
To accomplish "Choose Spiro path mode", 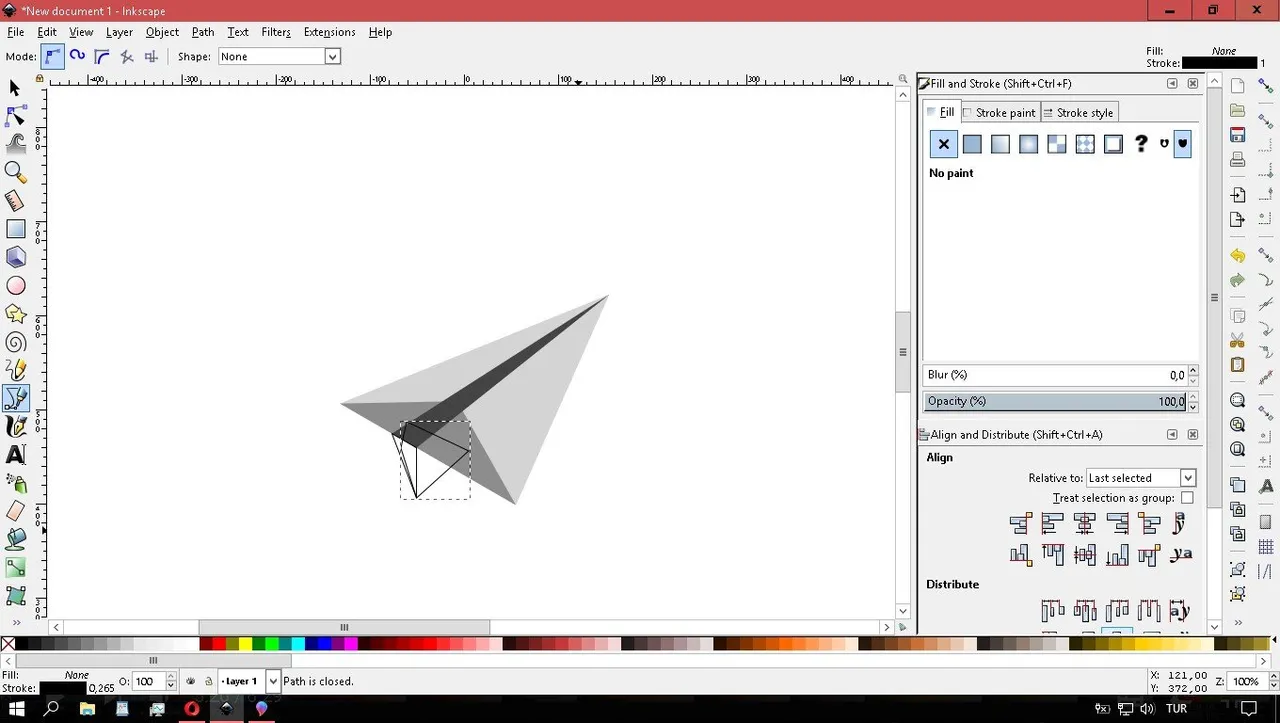I will pos(77,57).
